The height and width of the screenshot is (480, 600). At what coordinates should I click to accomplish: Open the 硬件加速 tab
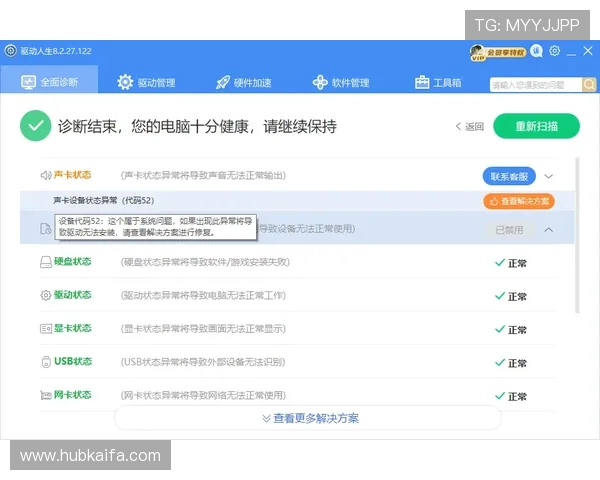pyautogui.click(x=243, y=82)
